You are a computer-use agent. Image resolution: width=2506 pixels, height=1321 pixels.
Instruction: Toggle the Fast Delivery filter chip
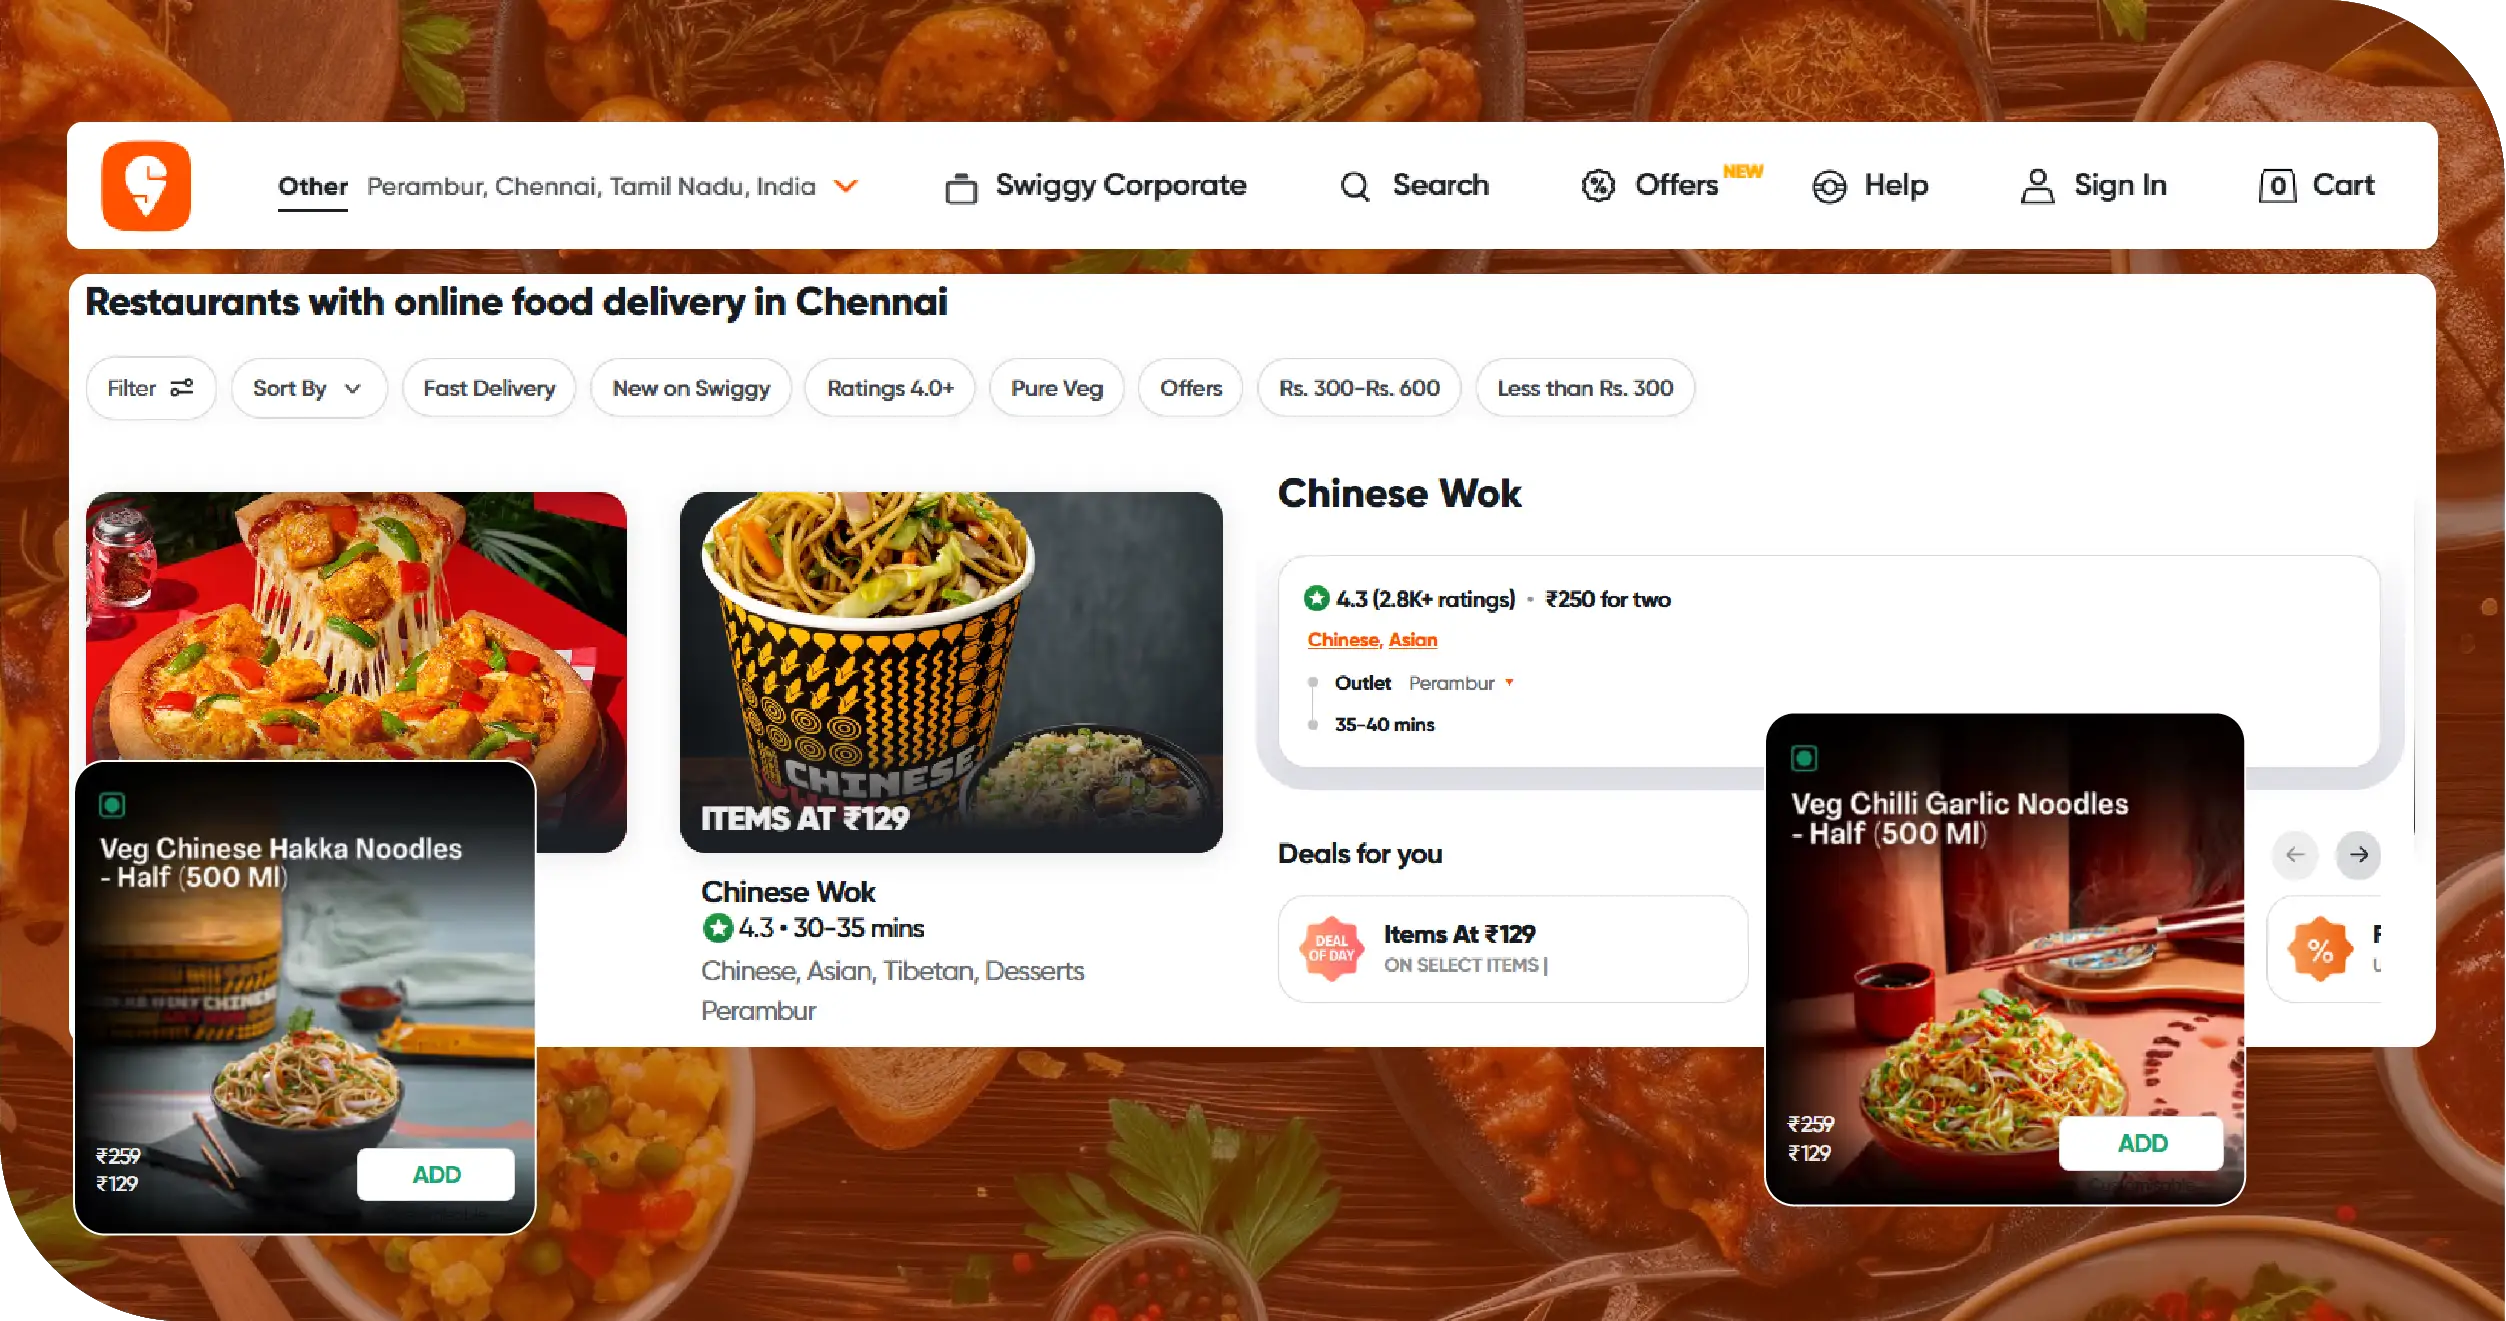[489, 388]
